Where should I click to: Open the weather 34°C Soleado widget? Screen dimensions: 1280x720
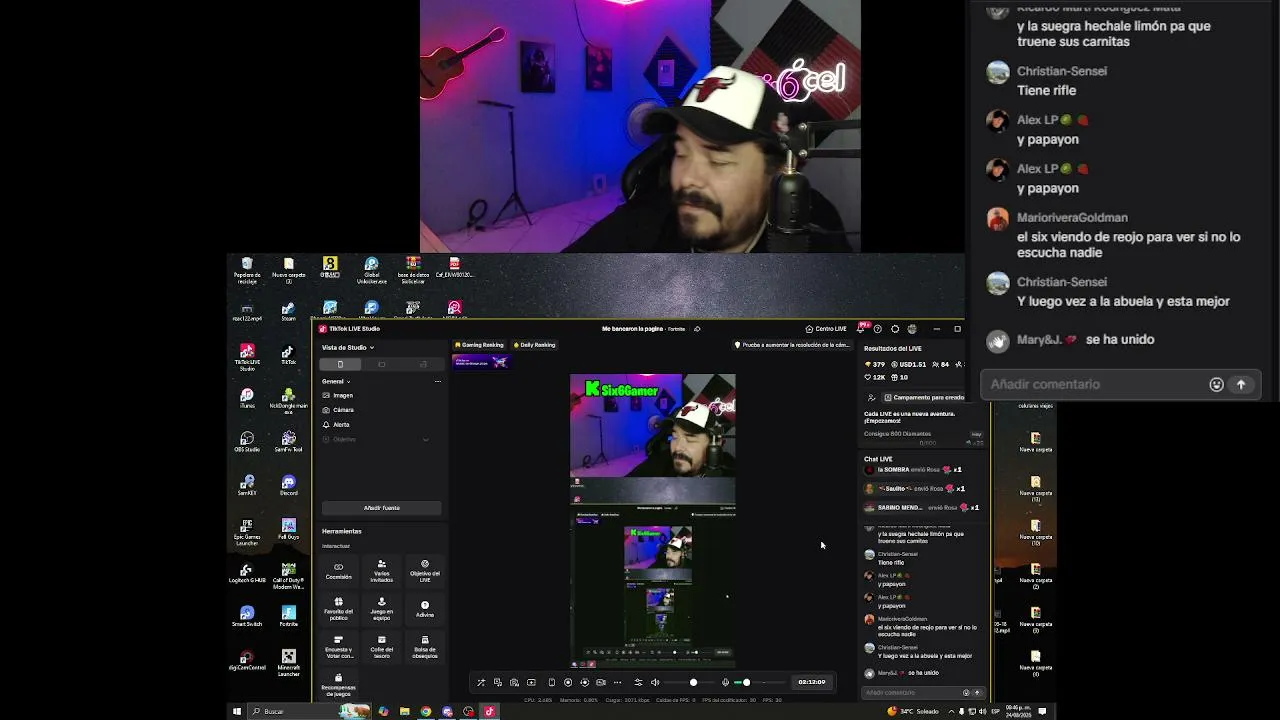[913, 711]
